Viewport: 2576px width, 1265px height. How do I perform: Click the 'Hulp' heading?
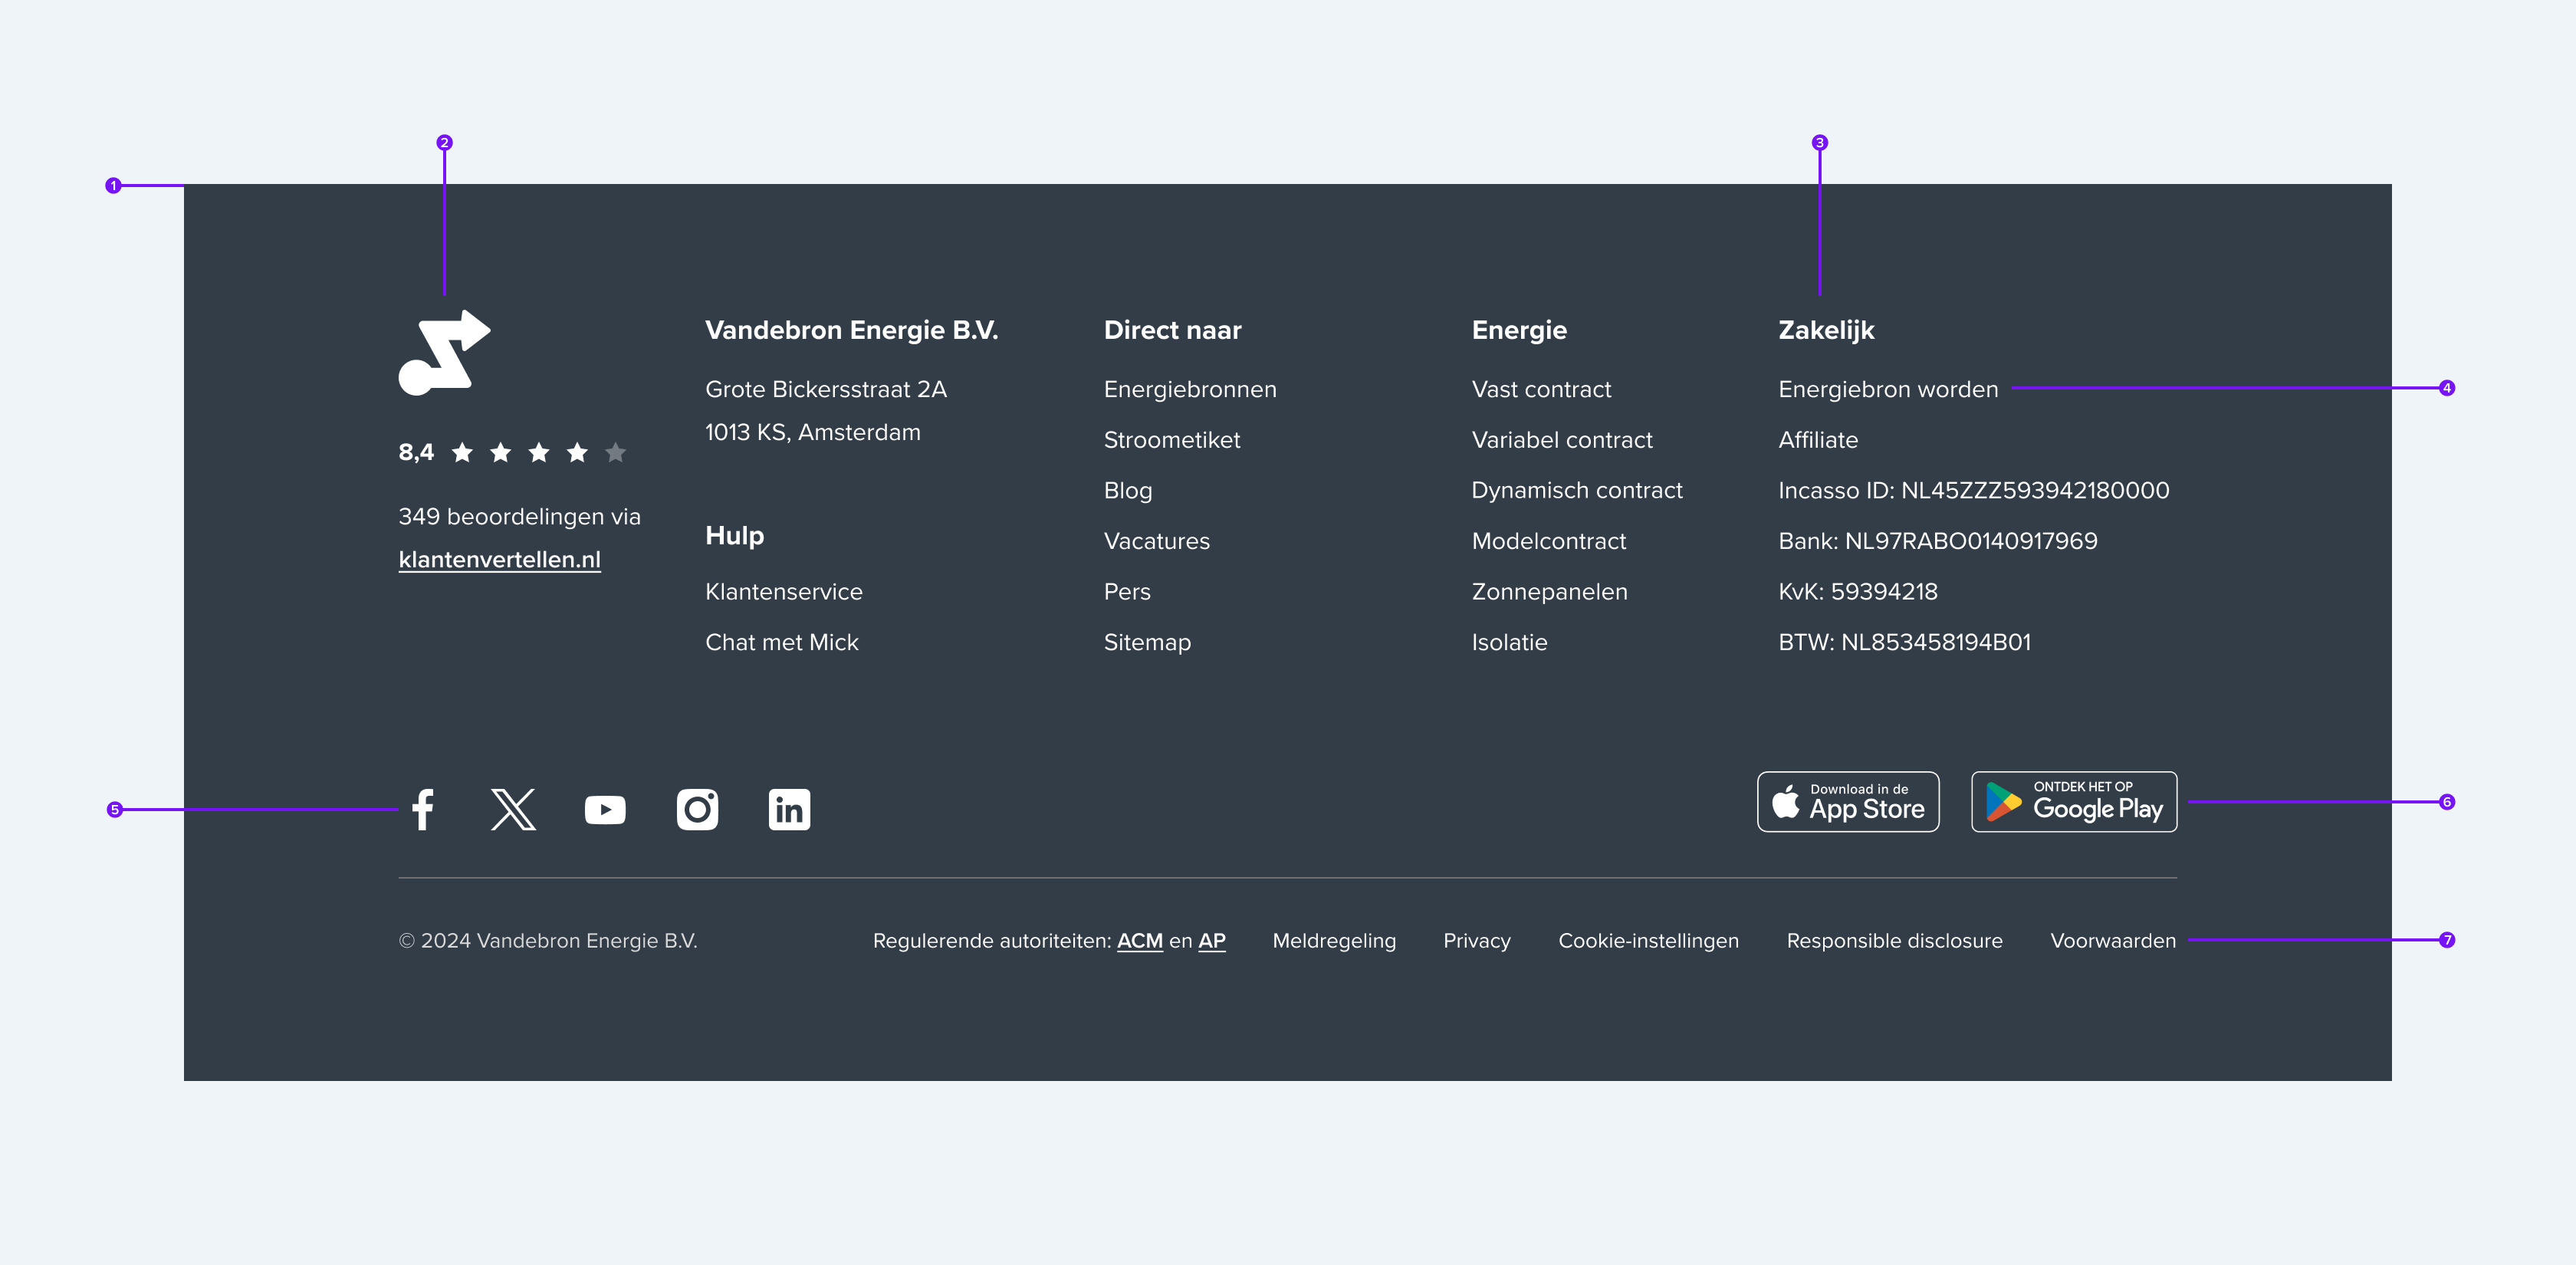[x=734, y=535]
